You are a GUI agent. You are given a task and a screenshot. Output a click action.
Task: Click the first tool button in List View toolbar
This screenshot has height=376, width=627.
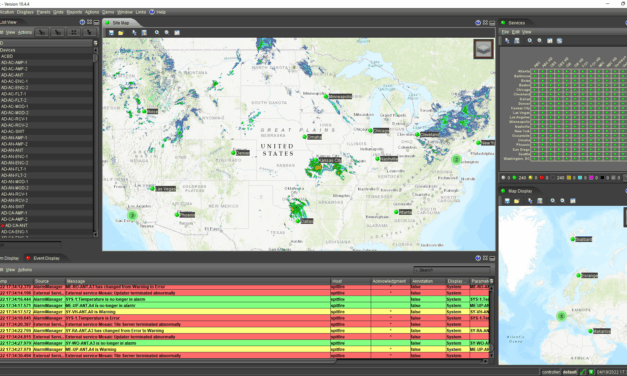coord(42,32)
